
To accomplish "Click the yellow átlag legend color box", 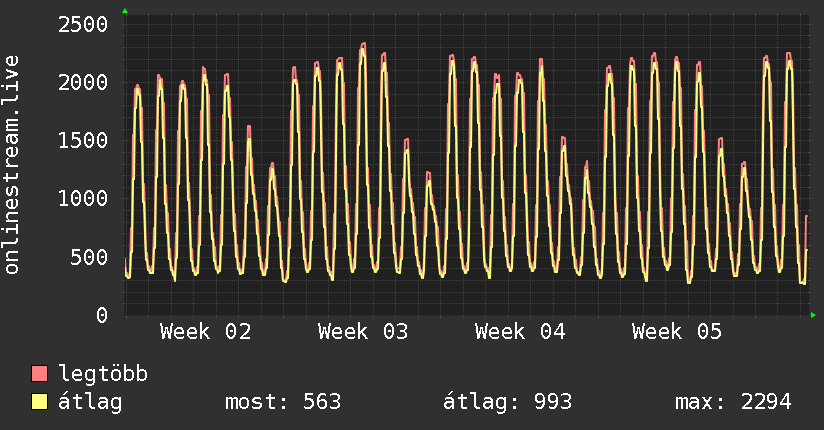I will [x=40, y=403].
